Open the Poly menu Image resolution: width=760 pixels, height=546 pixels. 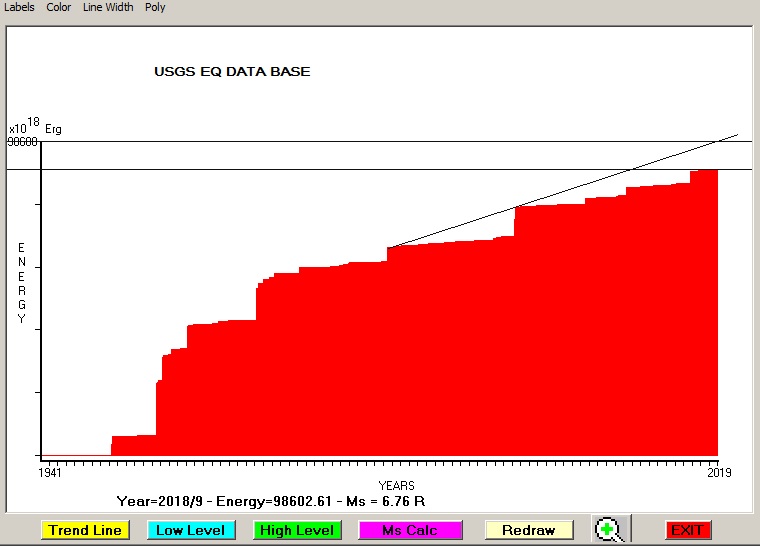coord(155,7)
